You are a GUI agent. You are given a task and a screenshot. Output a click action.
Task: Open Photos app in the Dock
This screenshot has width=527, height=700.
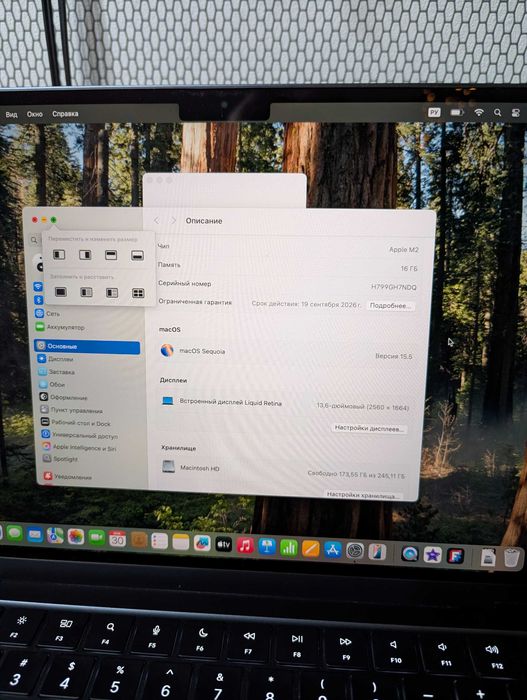76,536
